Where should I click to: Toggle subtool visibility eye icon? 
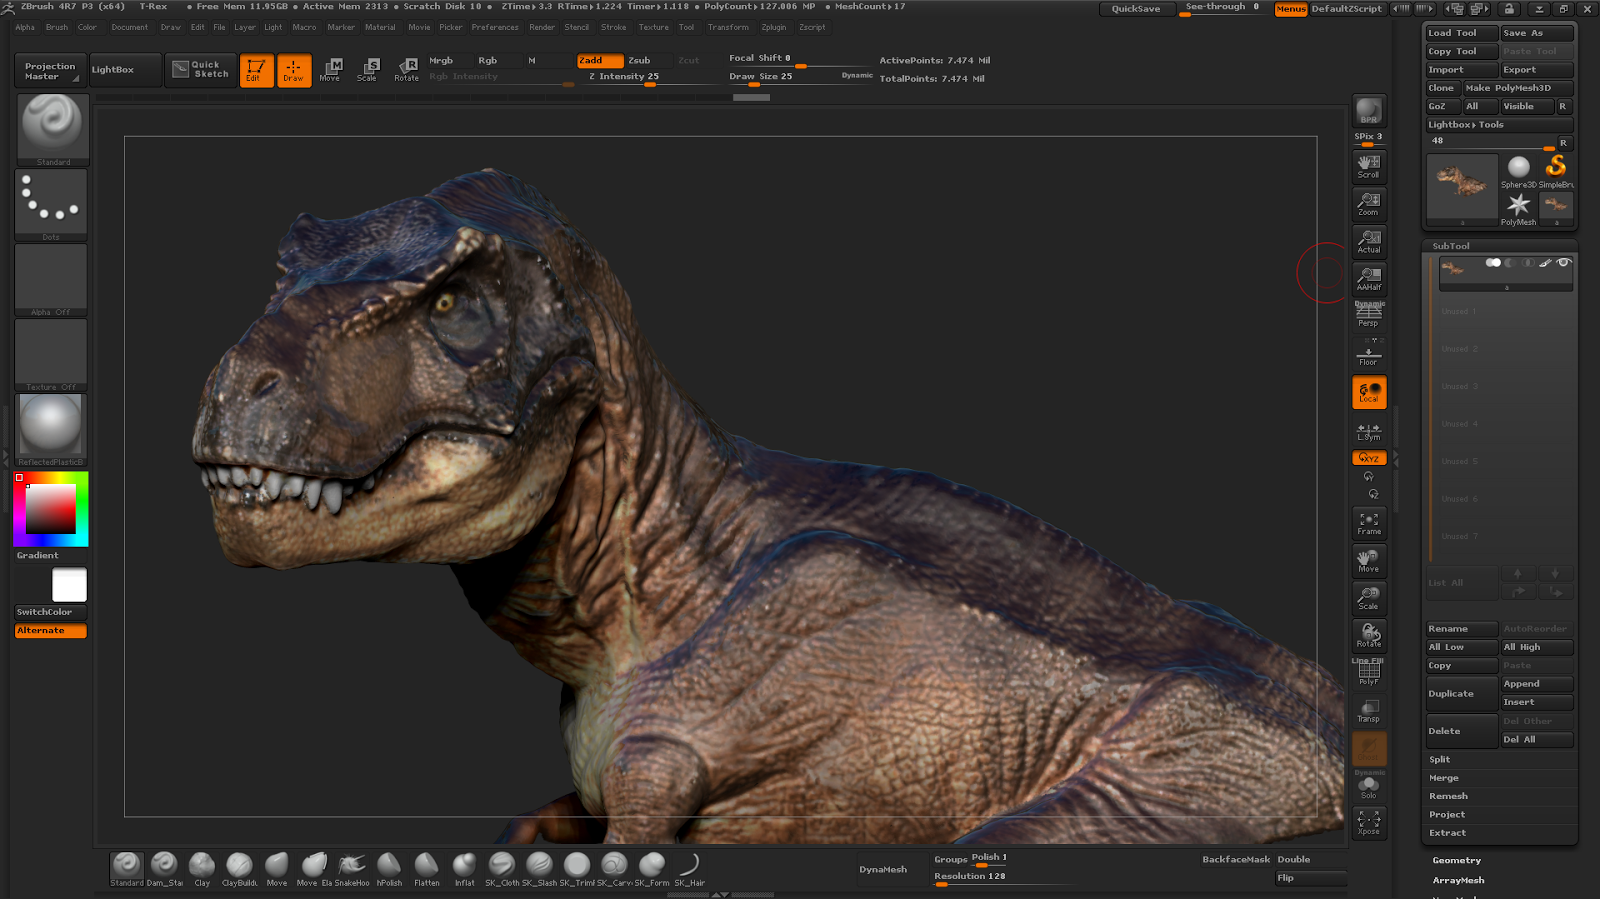tap(1564, 263)
